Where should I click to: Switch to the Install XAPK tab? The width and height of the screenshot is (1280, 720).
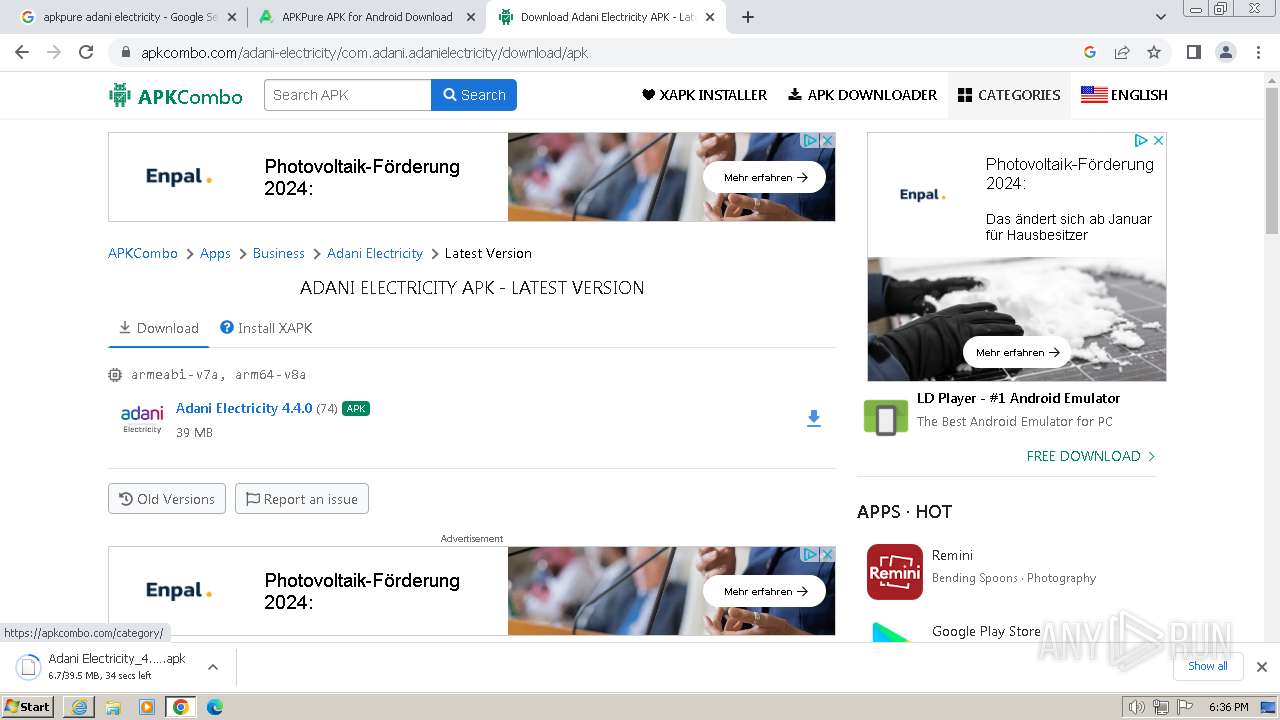point(266,328)
